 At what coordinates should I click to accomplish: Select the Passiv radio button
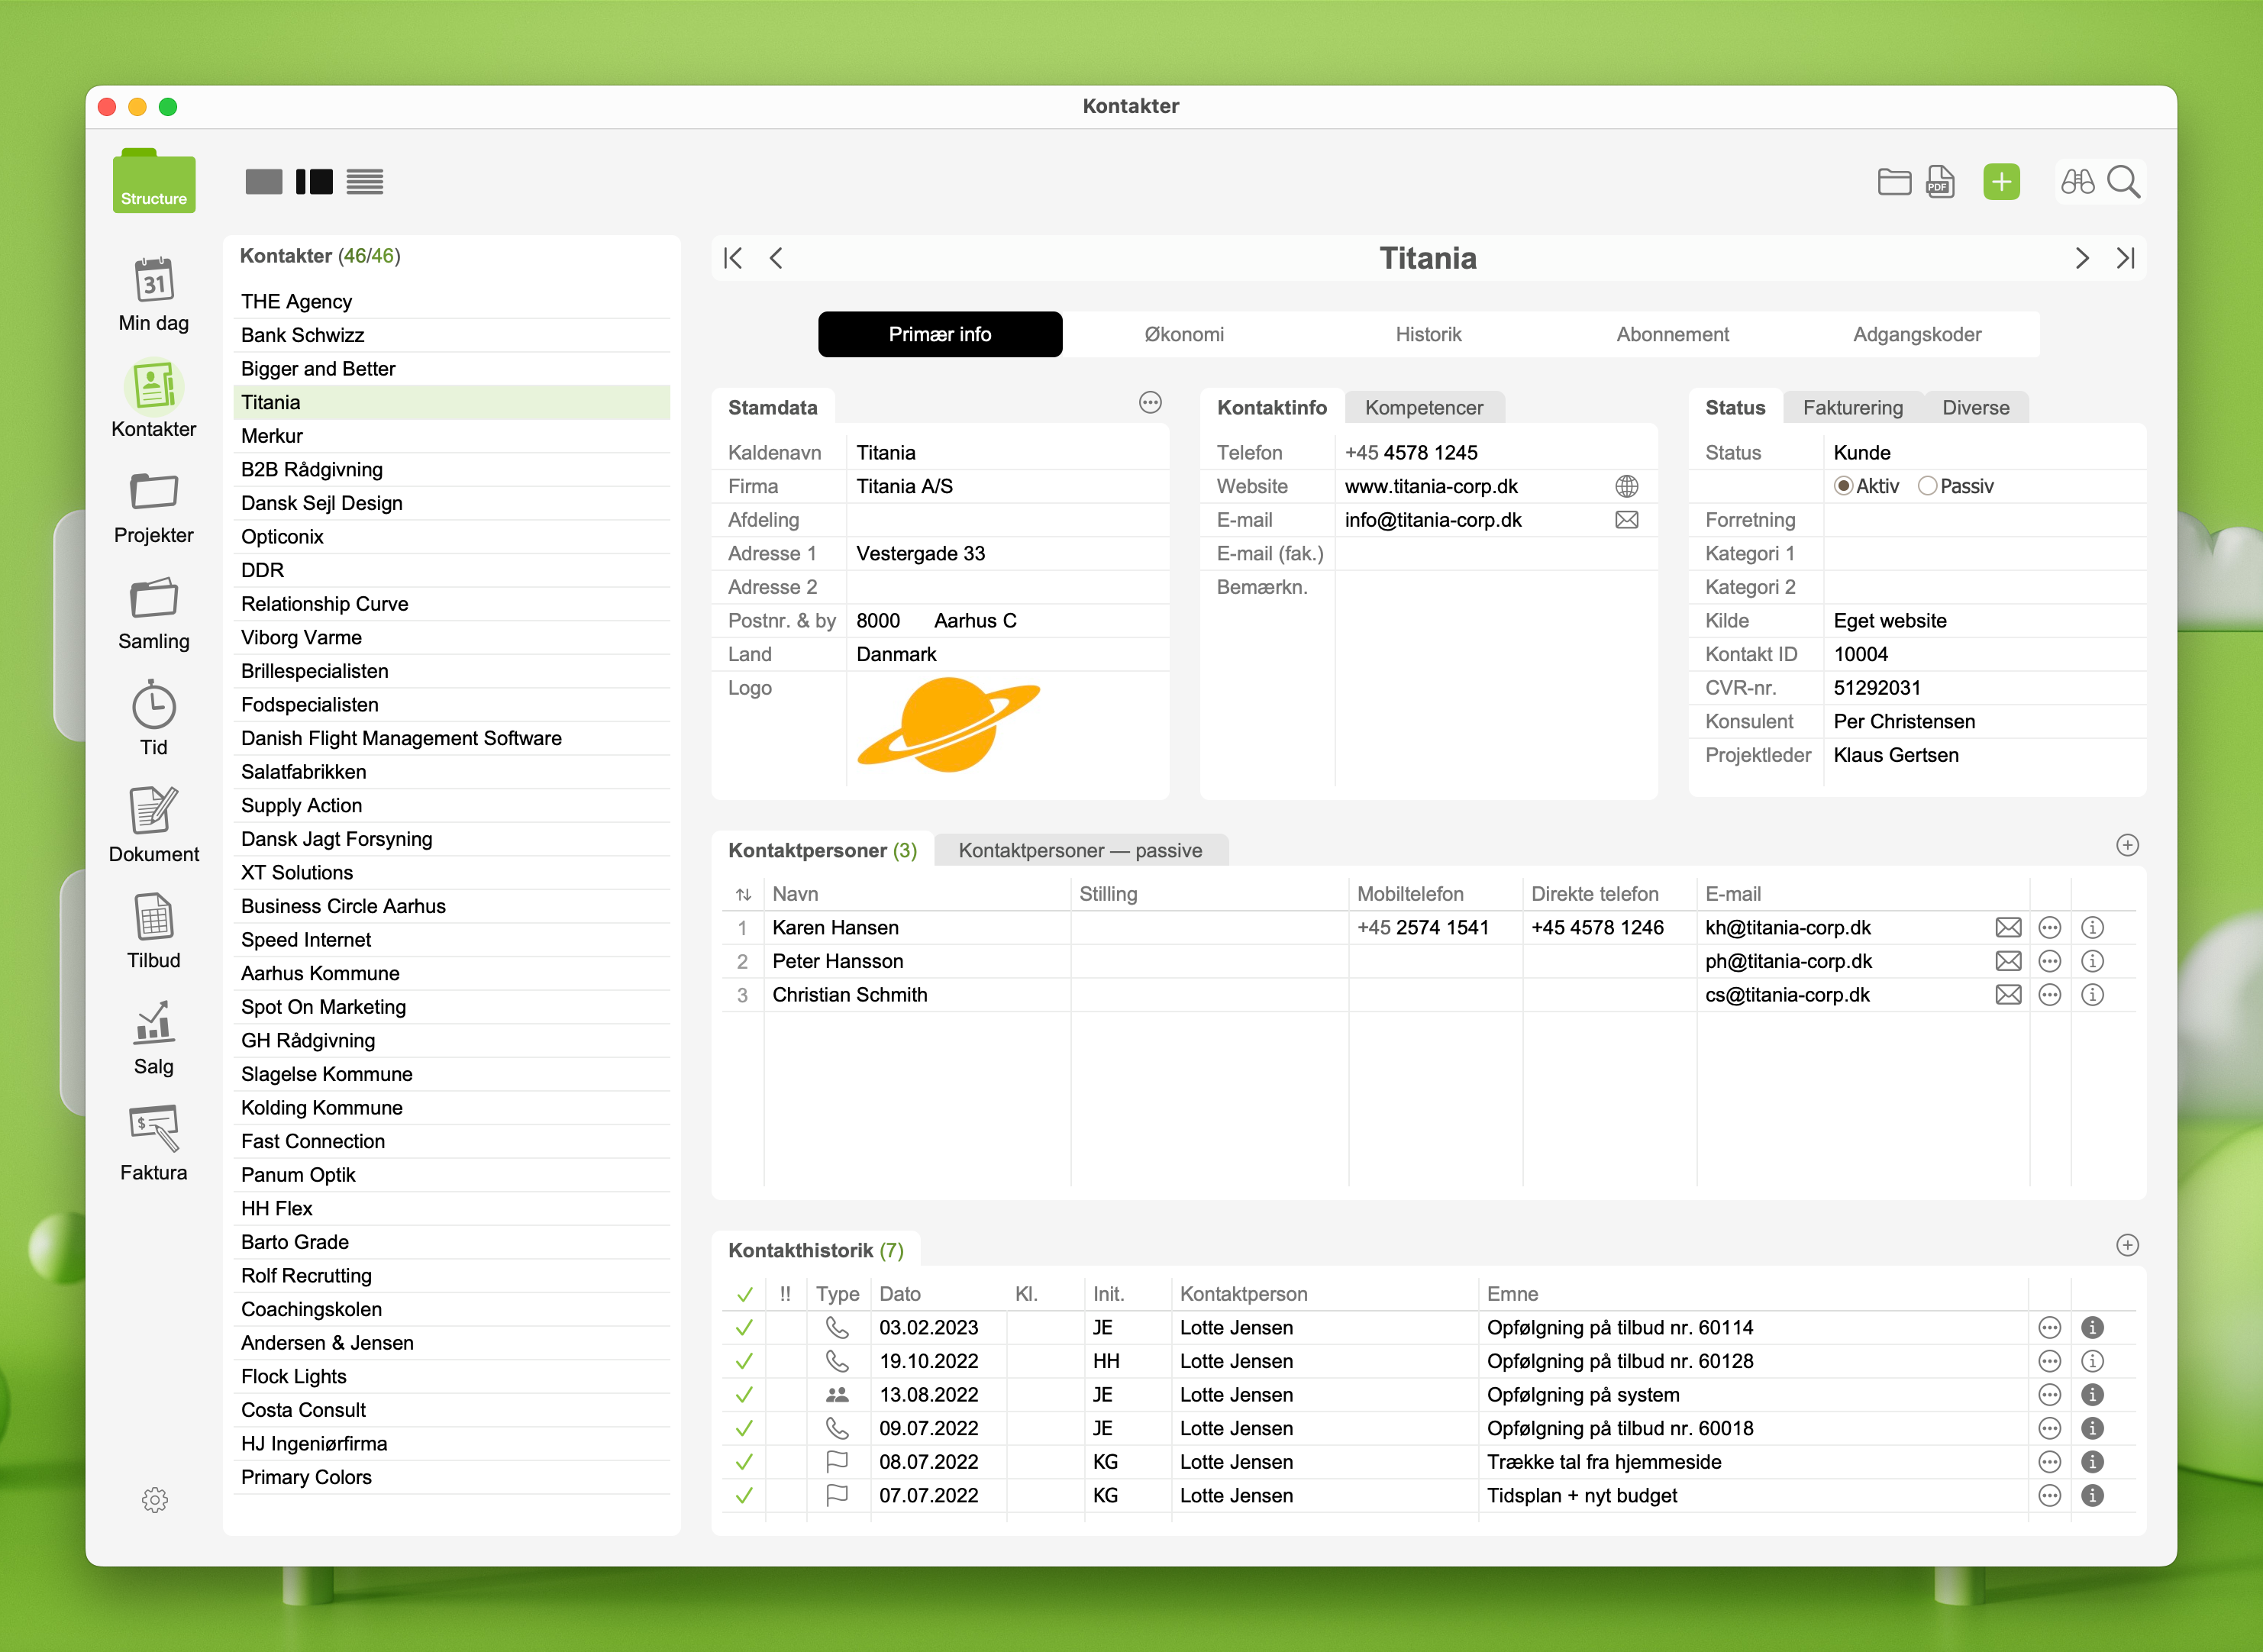coord(1927,486)
